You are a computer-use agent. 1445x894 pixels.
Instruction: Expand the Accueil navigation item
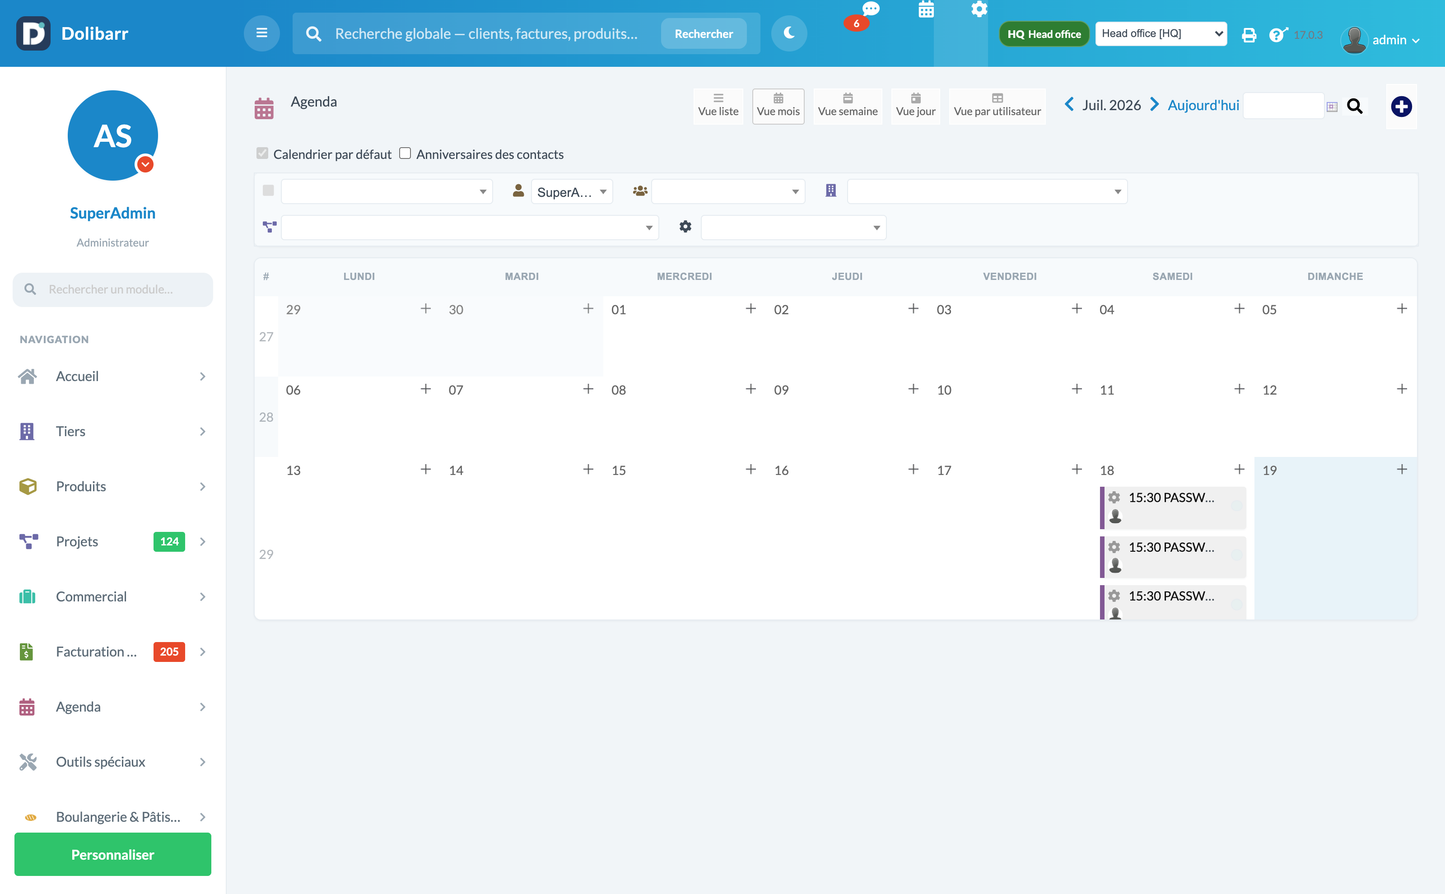pyautogui.click(x=113, y=376)
